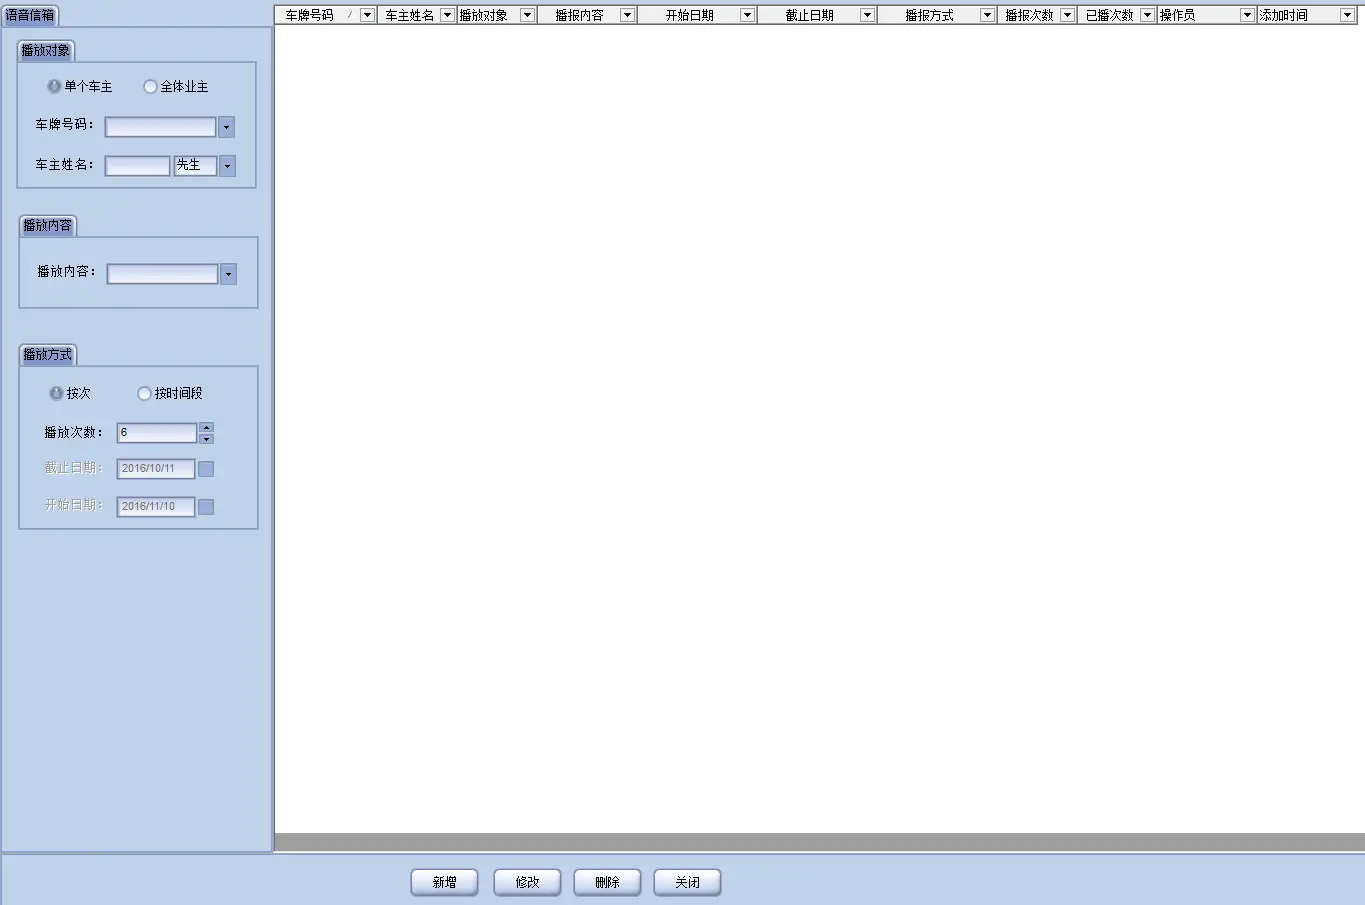
Task: Expand the 播放内容 combo box
Action: click(228, 274)
